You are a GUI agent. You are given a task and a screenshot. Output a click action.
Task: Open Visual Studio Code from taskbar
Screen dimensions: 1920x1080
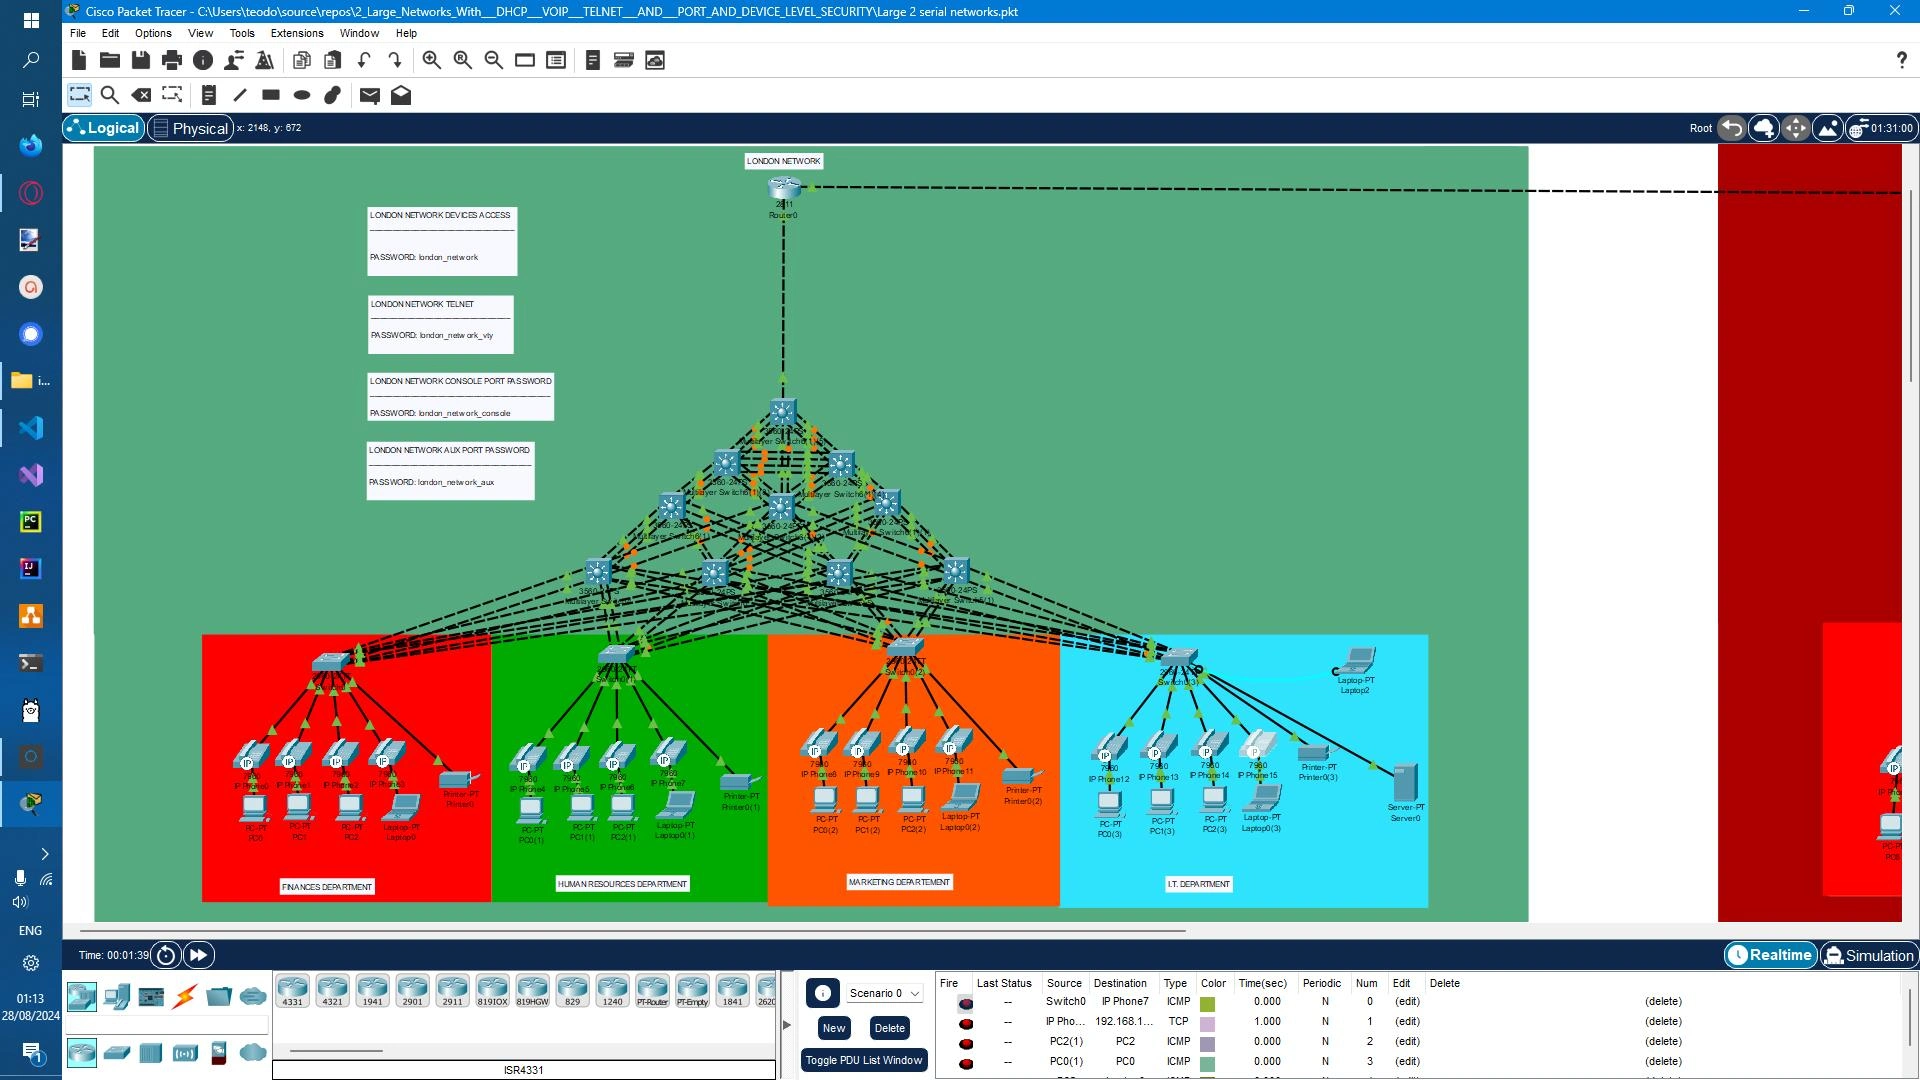(x=30, y=428)
